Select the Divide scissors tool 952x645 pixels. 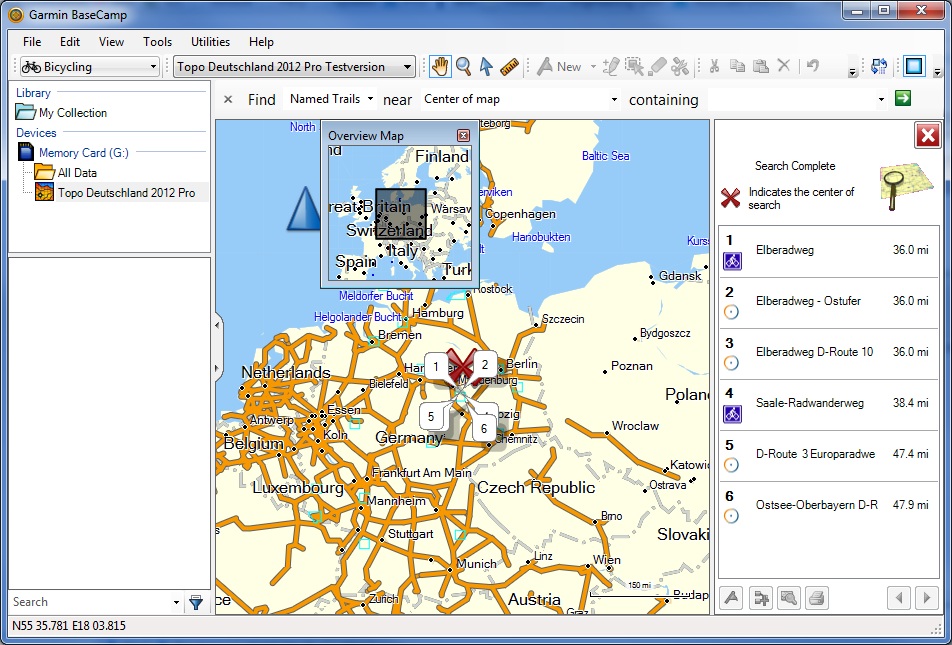[680, 66]
